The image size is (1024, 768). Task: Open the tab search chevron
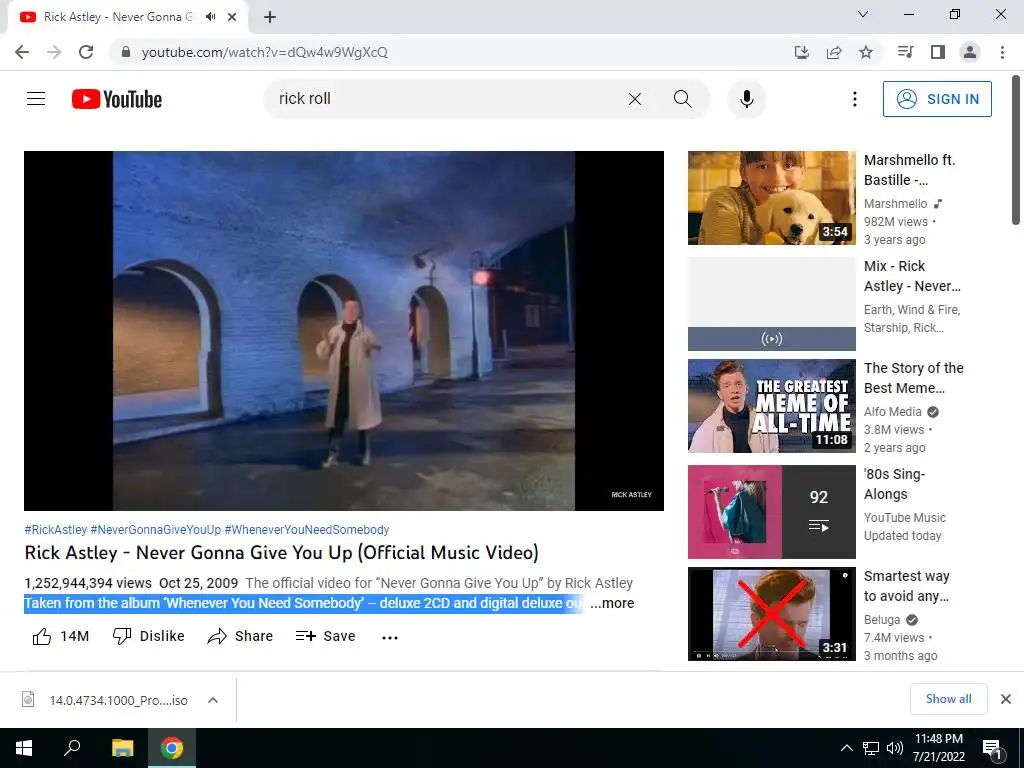(863, 14)
